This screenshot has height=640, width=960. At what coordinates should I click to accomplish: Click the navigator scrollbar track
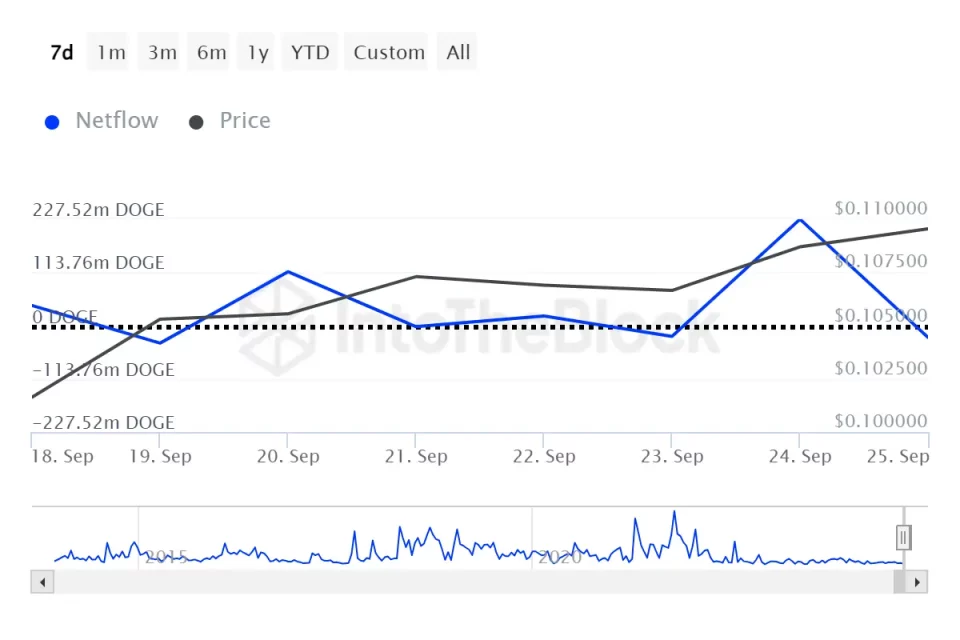pos(480,581)
